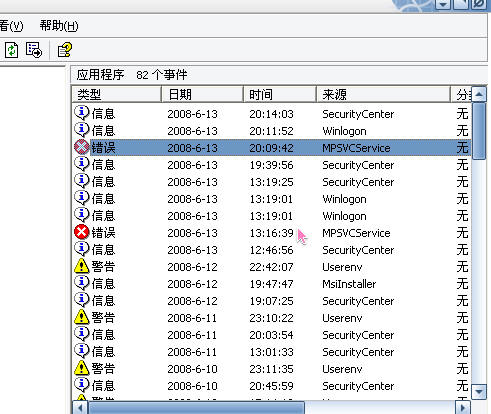Click the warning icon of the 22:42:07 Userenv event
This screenshot has height=414, width=491.
coord(82,266)
